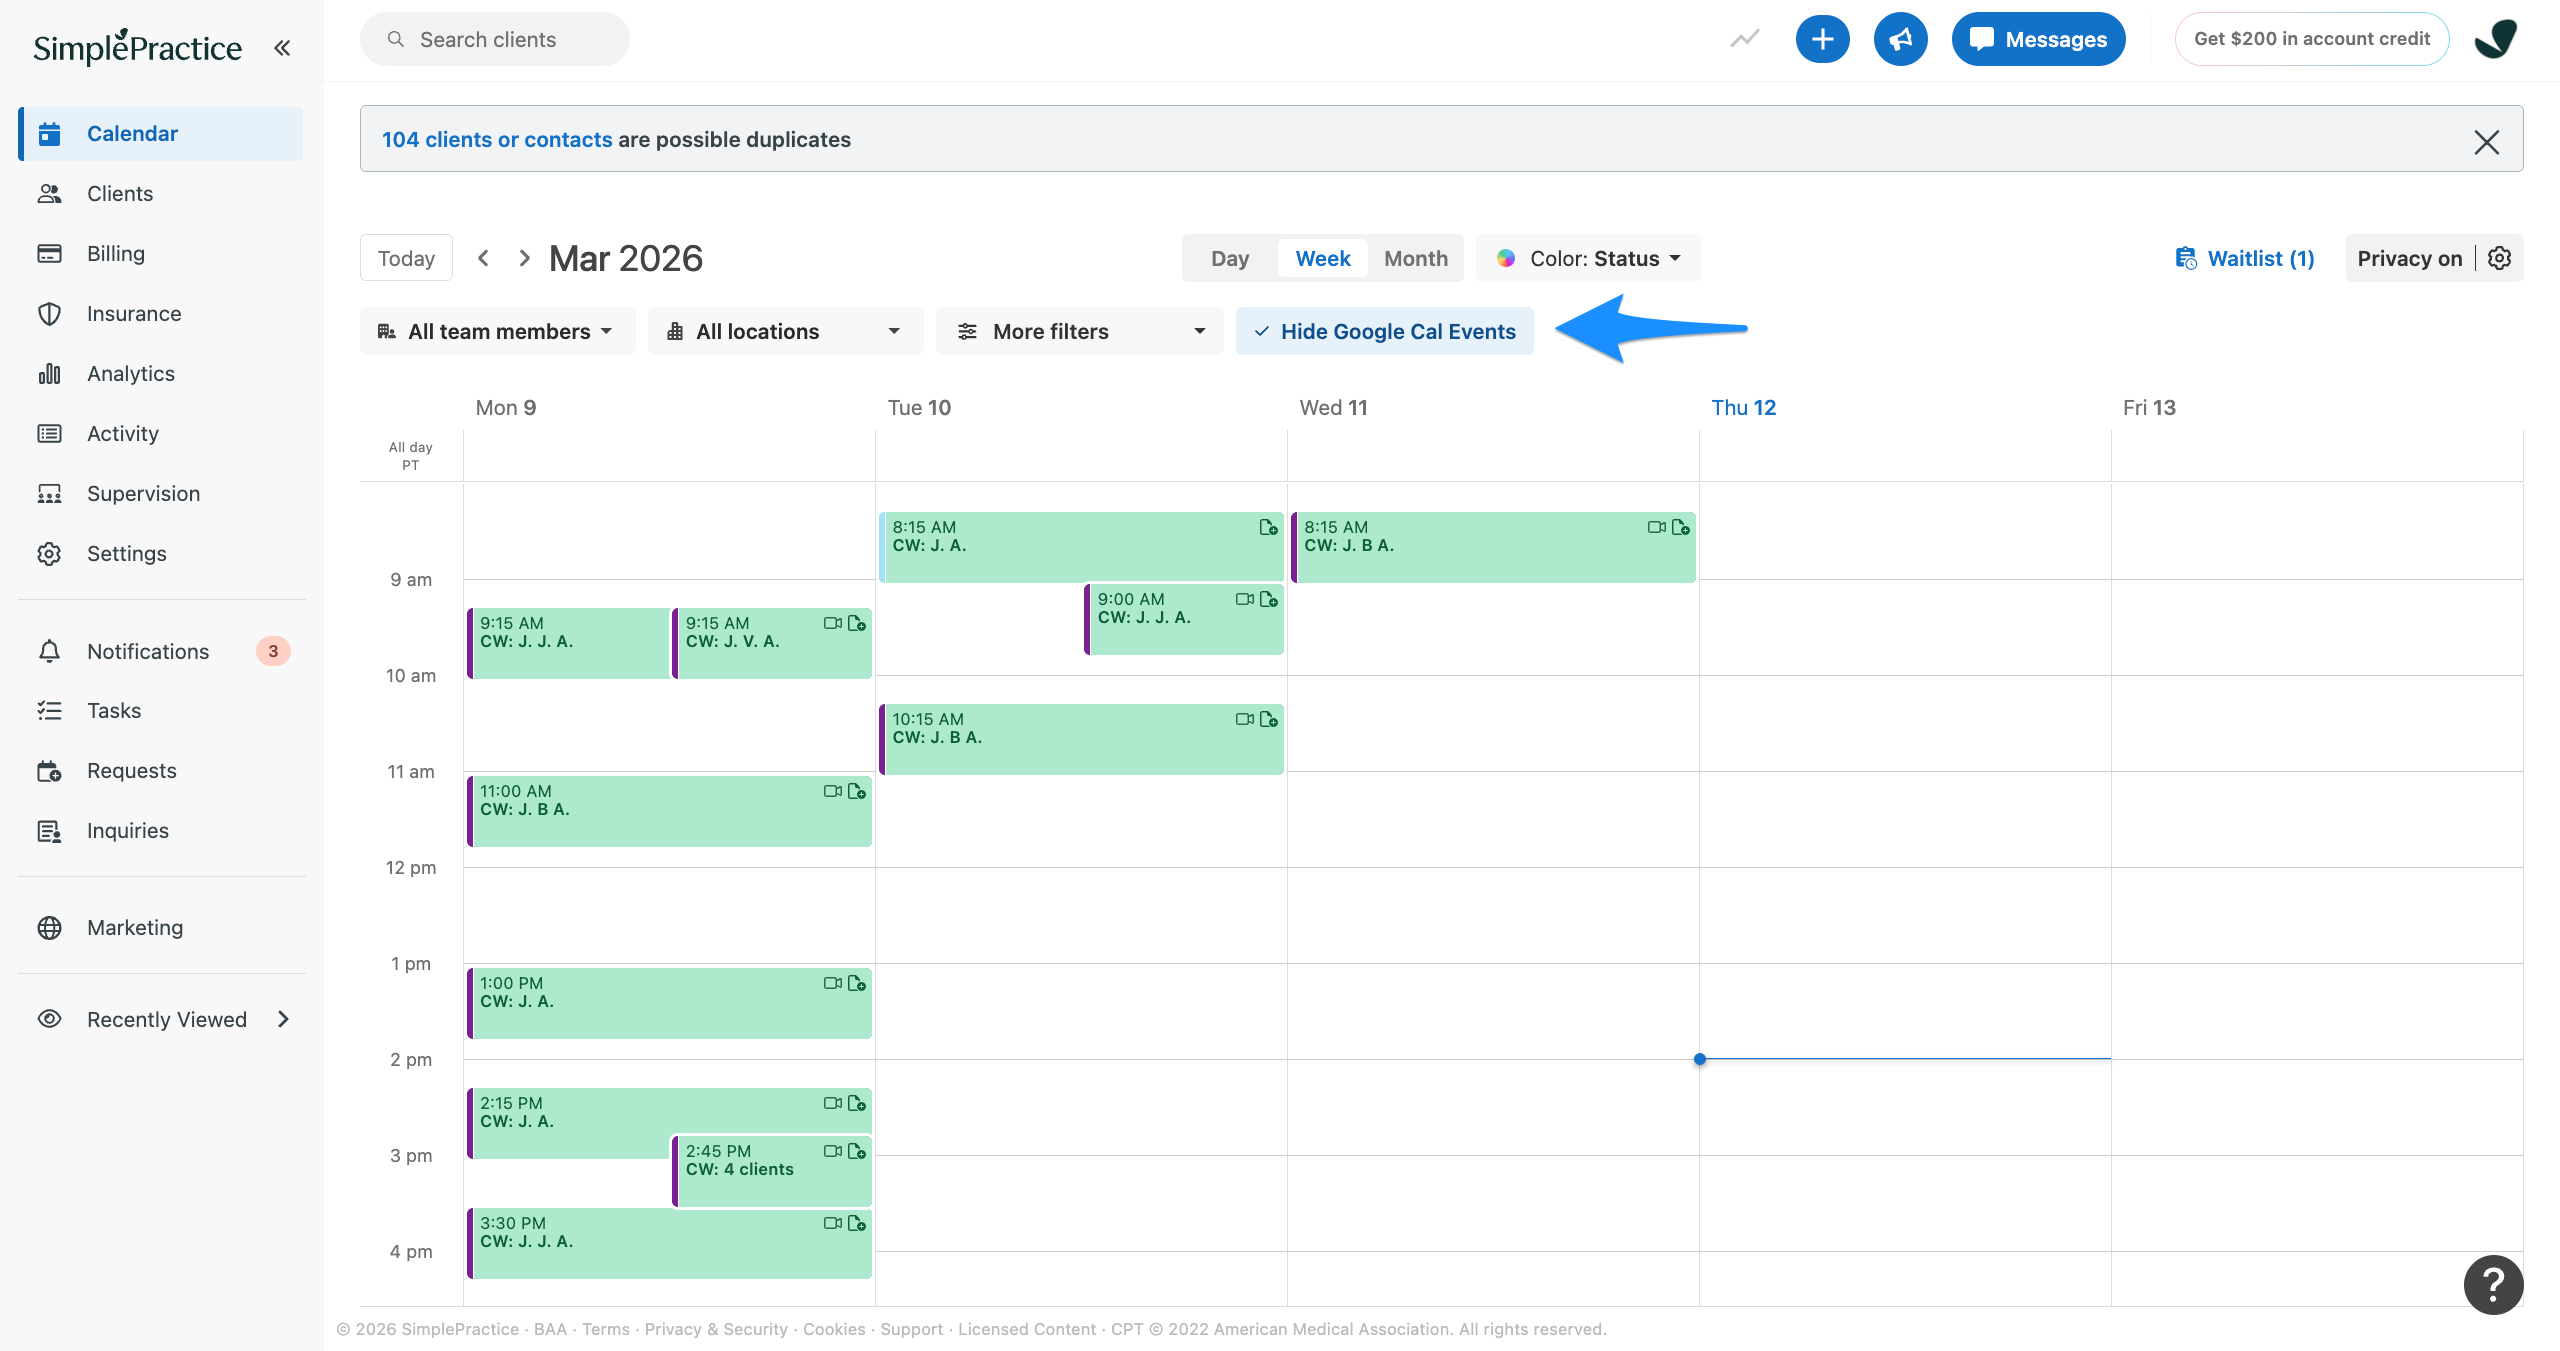Toggle the Privacy on setting
The width and height of the screenshot is (2560, 1351).
2409,258
